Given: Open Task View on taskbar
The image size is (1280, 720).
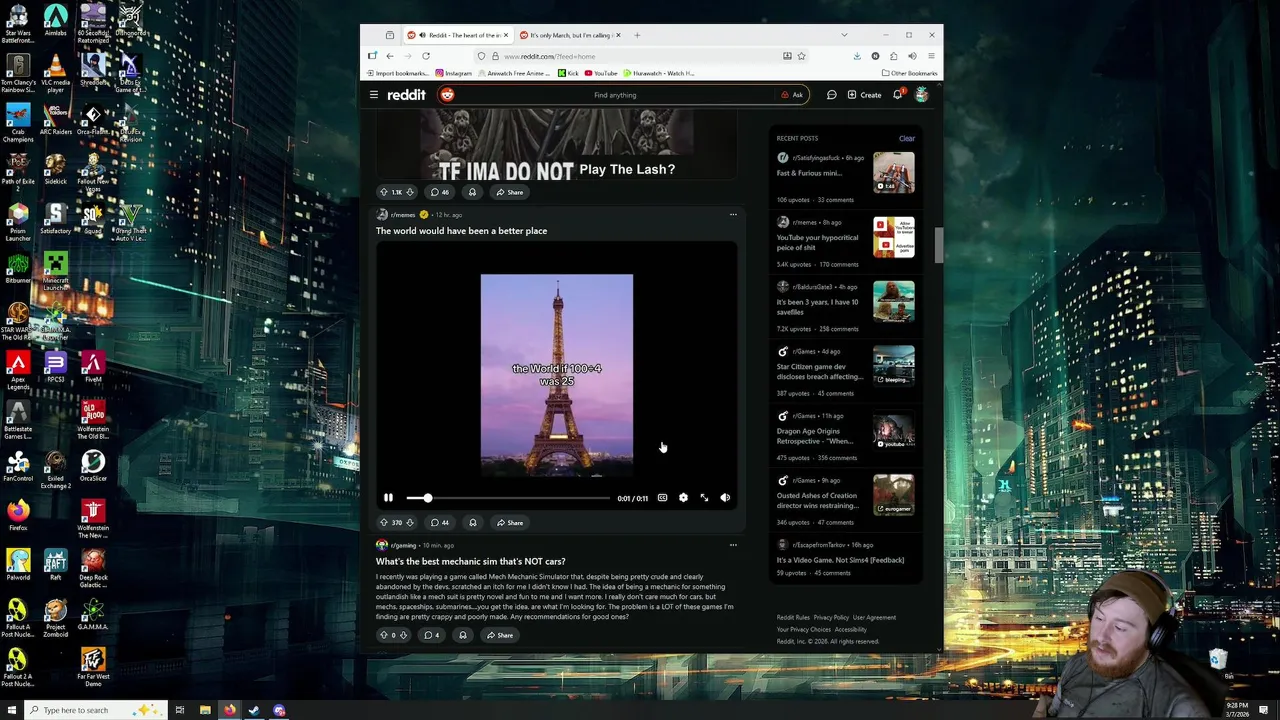Looking at the screenshot, I should coord(180,710).
